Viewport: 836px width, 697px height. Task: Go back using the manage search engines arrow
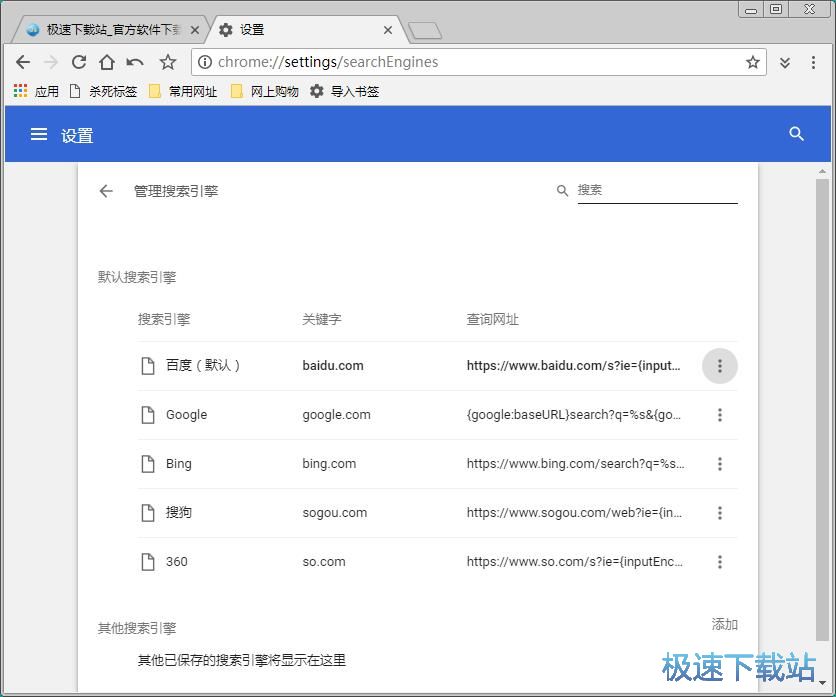106,191
